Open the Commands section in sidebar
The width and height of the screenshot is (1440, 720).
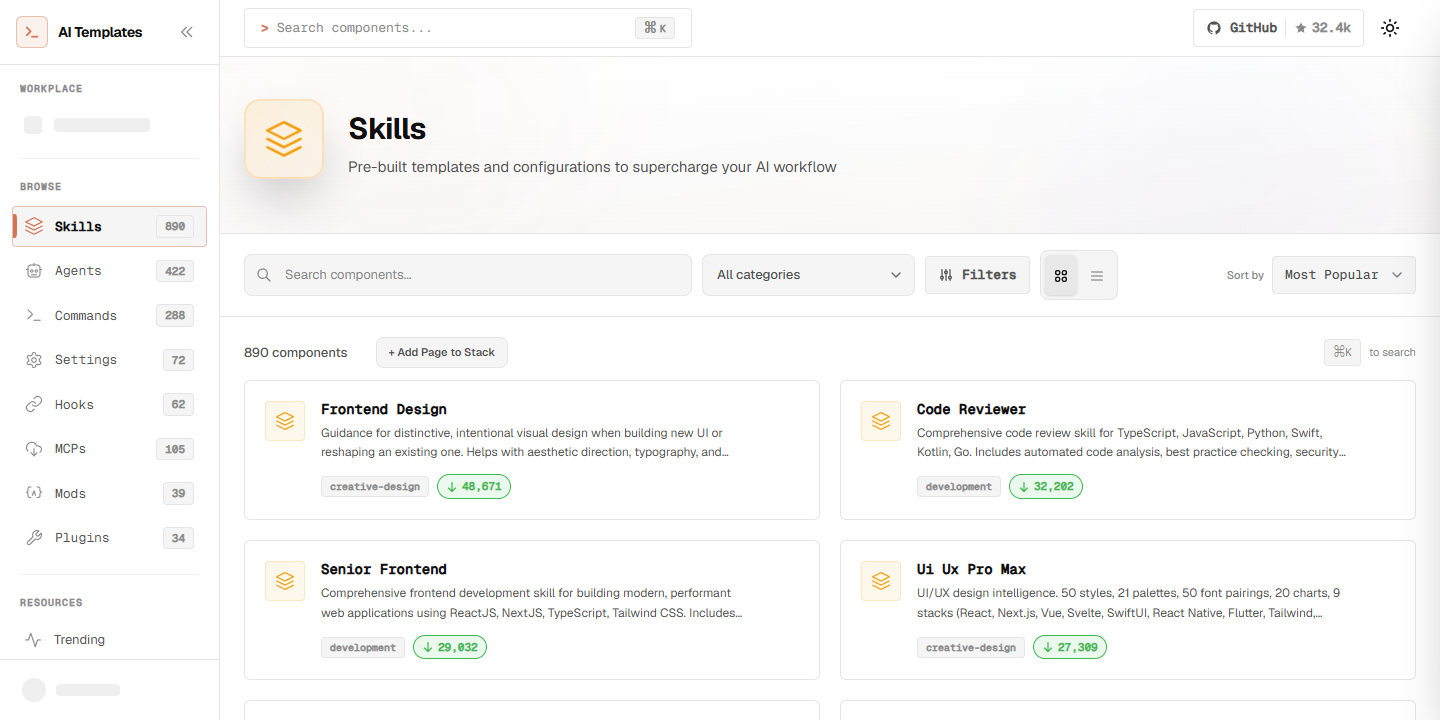[x=109, y=316]
